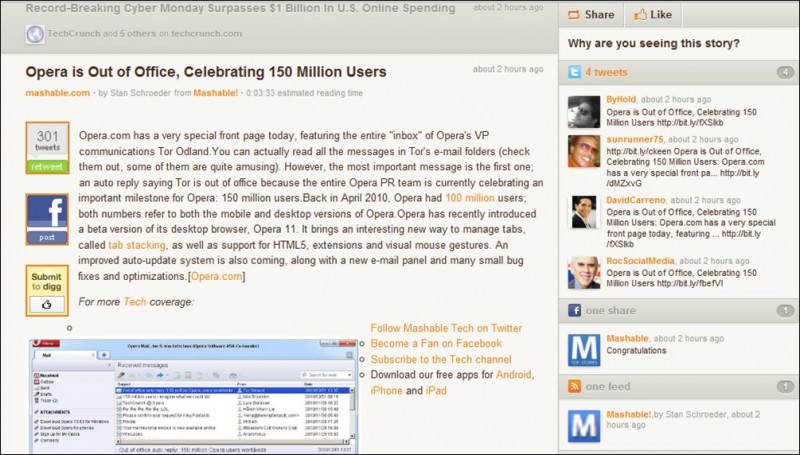Image resolution: width=800 pixels, height=455 pixels.
Task: Click the Mashable logo under one feed
Action: tap(584, 426)
